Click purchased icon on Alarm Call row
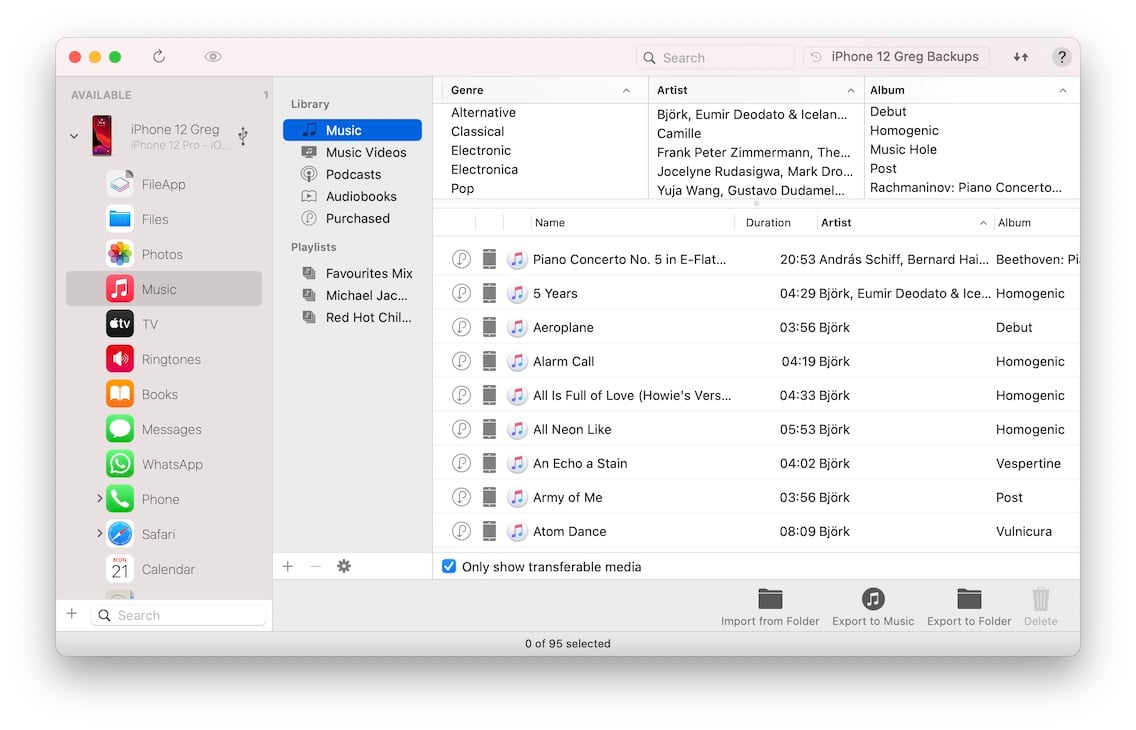The width and height of the screenshot is (1136, 730). tap(461, 361)
